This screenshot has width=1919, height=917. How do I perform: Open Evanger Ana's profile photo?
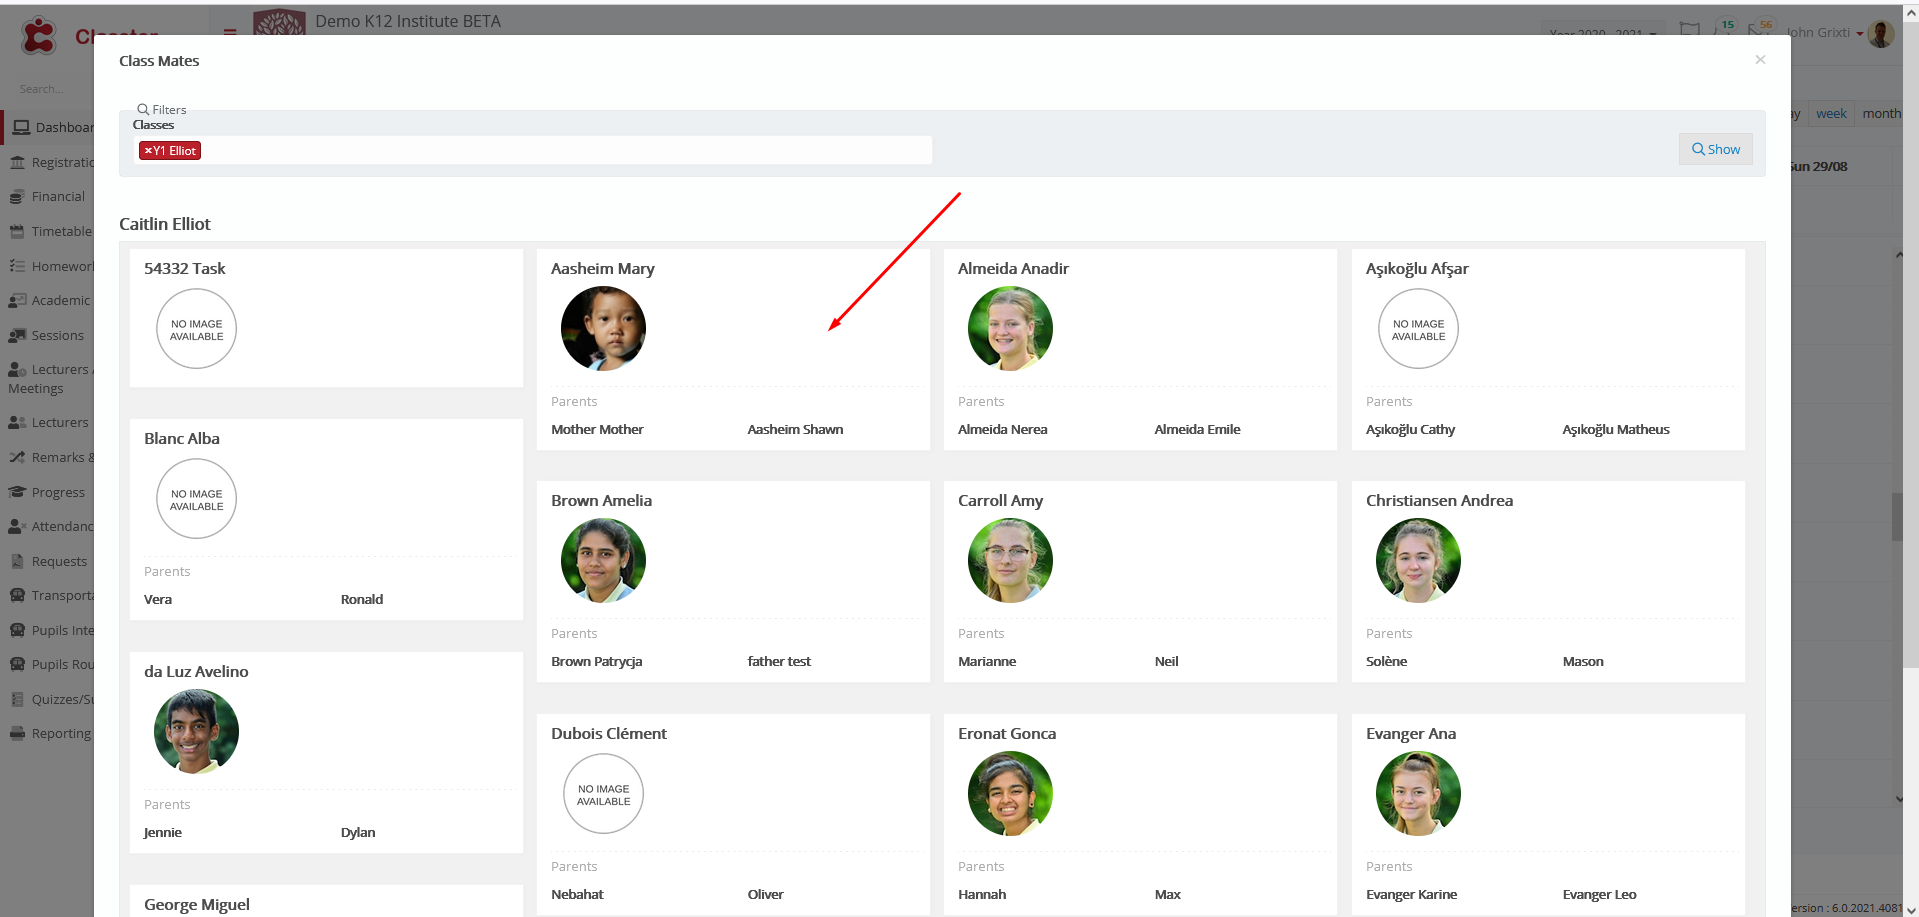tap(1418, 793)
